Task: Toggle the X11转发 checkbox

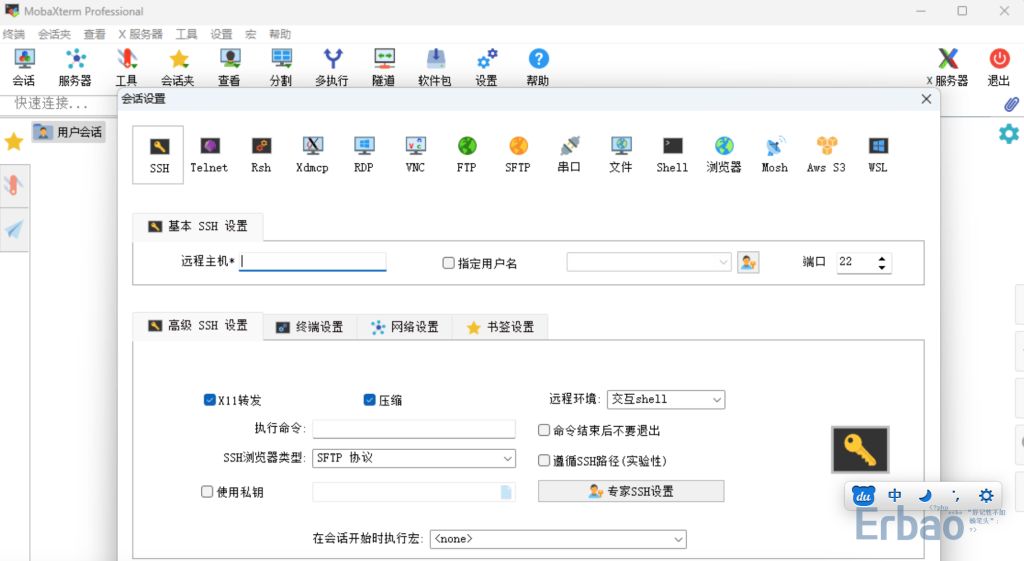Action: pos(210,400)
